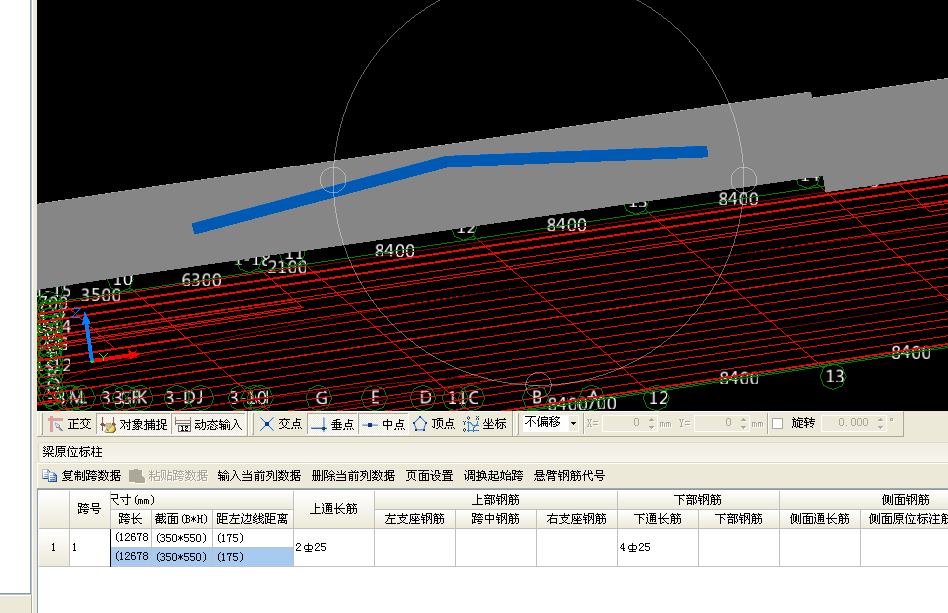This screenshot has height=613, width=948.
Task: Increase rotation angle with up stepper
Action: 880,420
